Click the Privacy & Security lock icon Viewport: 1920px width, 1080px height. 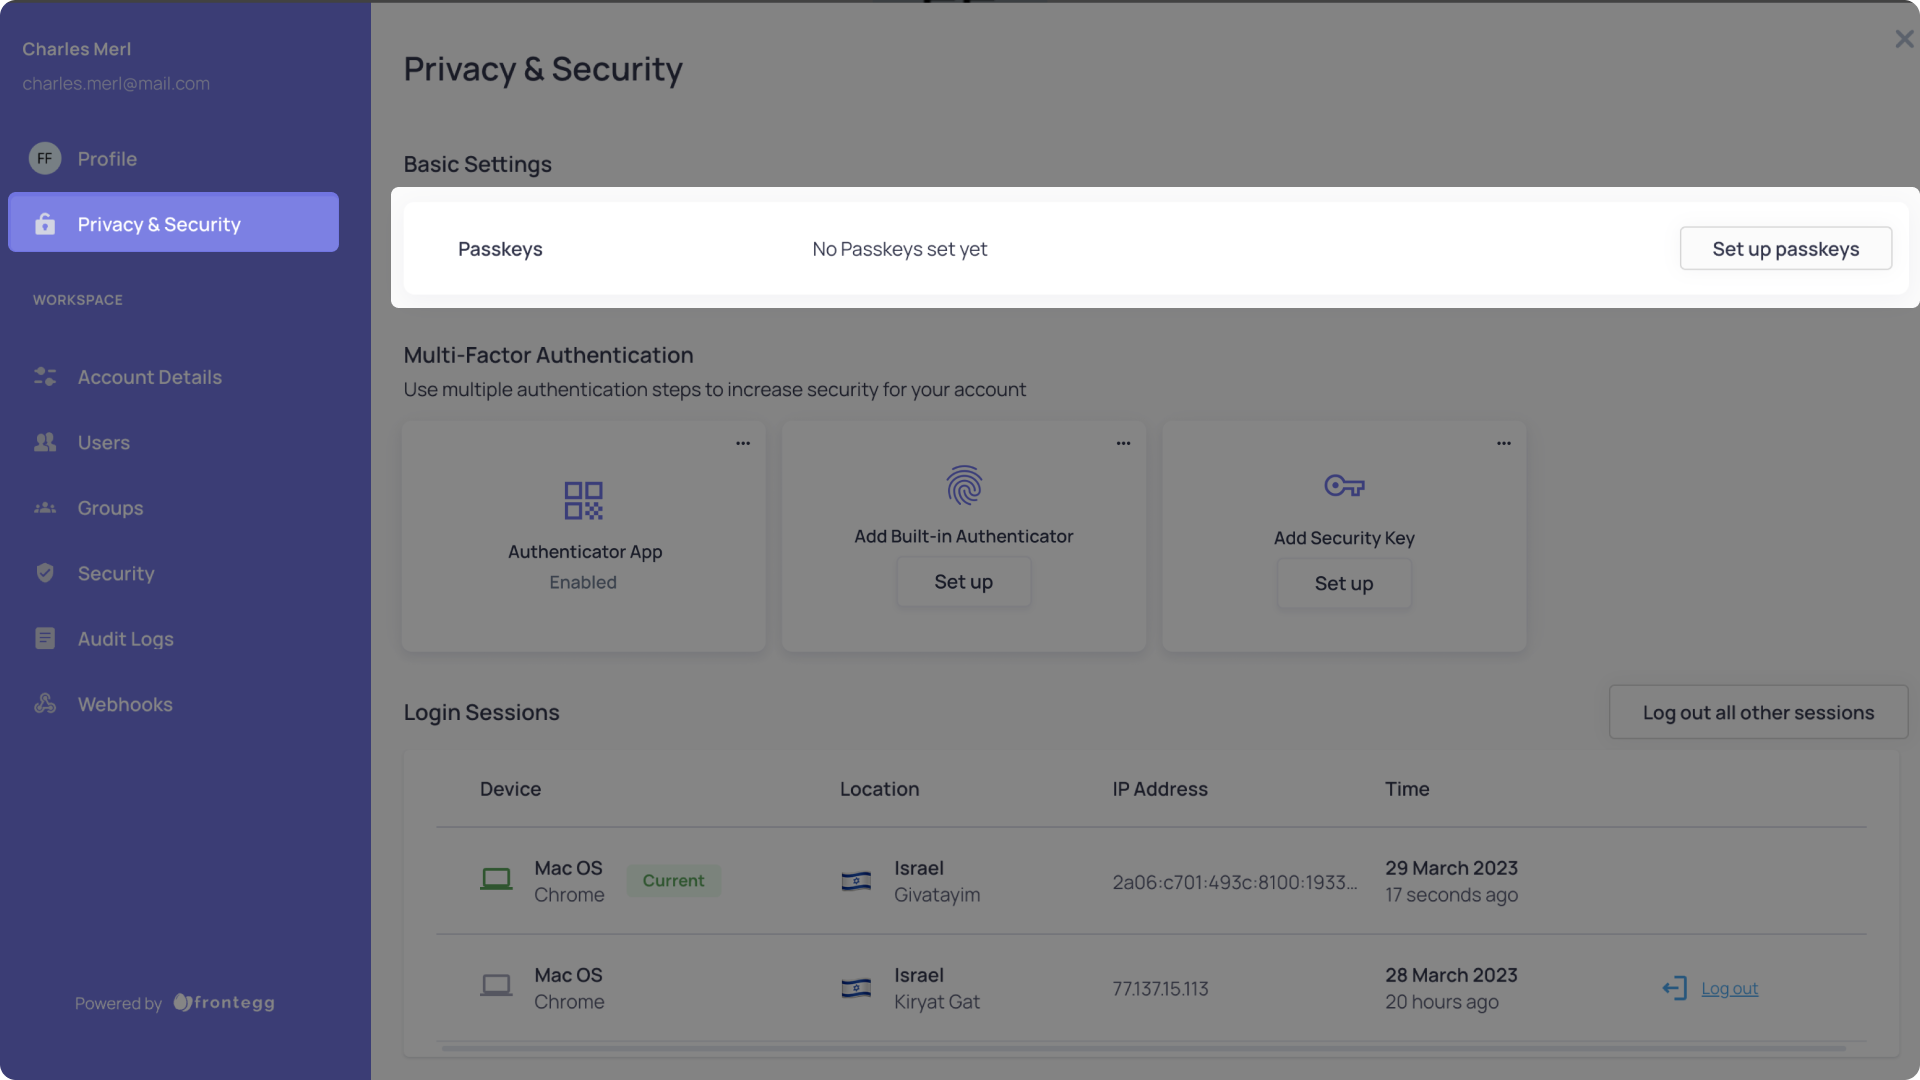click(45, 224)
